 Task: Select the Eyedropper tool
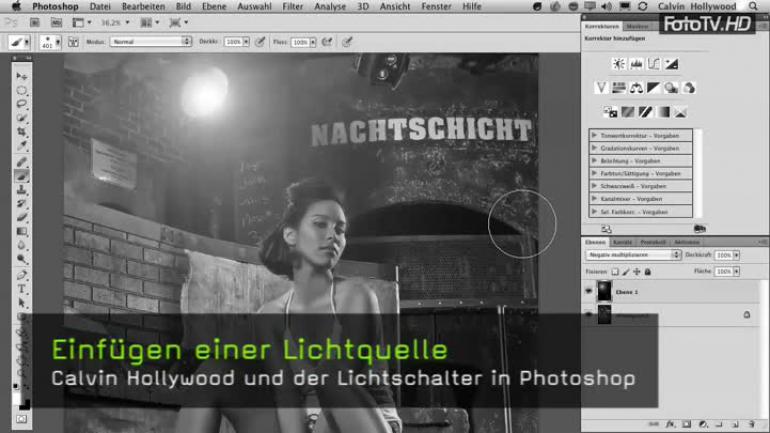22,146
